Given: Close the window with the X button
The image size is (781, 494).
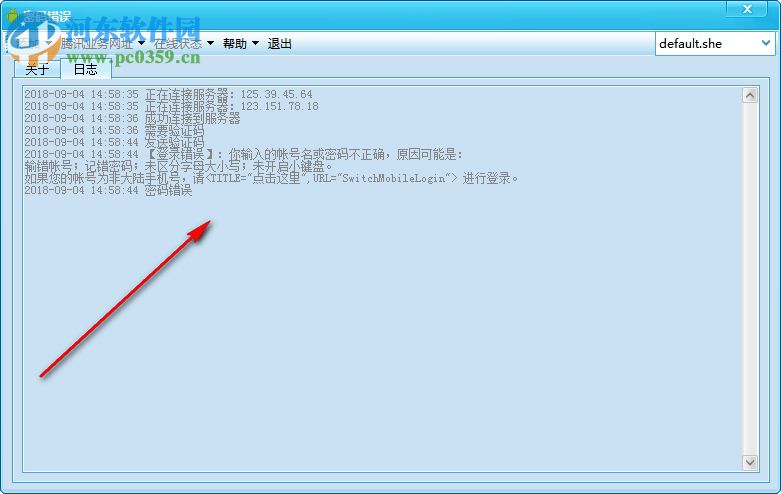Looking at the screenshot, I should [x=747, y=9].
